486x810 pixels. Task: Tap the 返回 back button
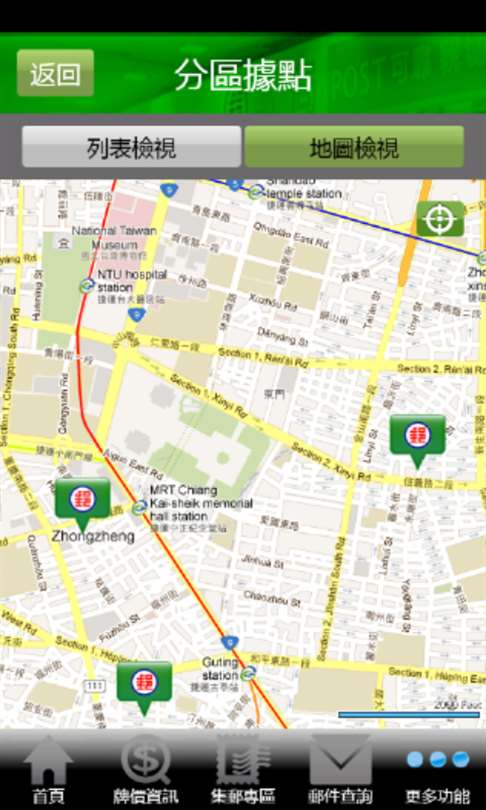[55, 73]
